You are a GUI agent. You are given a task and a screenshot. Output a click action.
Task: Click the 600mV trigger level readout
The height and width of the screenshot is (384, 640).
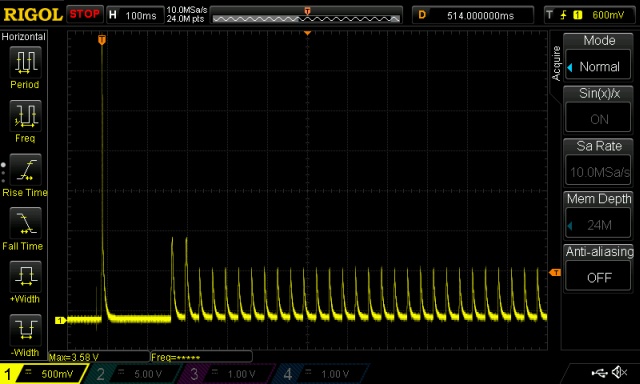[x=608, y=16]
